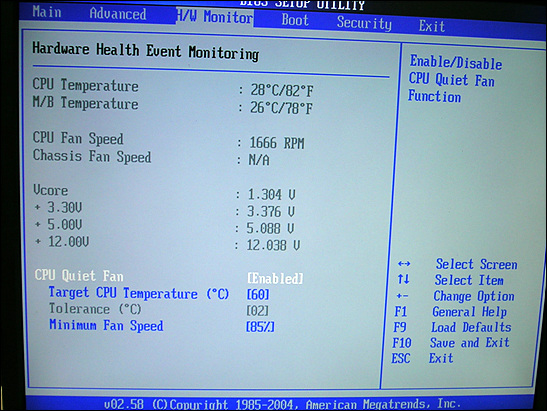Click the Change Option hint
The height and width of the screenshot is (411, 547).
474,296
